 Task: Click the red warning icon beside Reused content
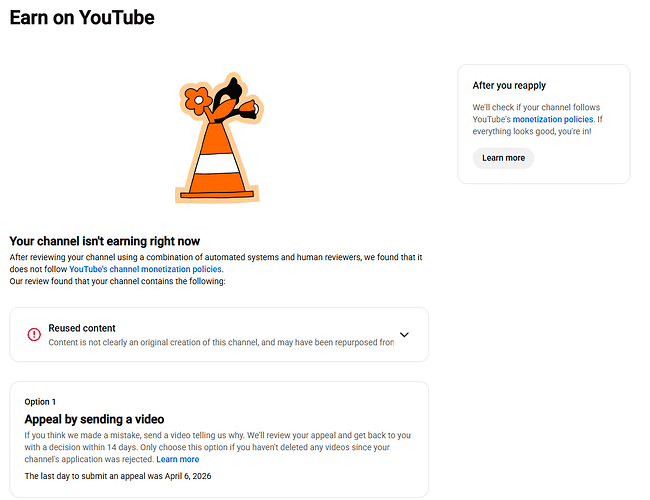pyautogui.click(x=34, y=334)
